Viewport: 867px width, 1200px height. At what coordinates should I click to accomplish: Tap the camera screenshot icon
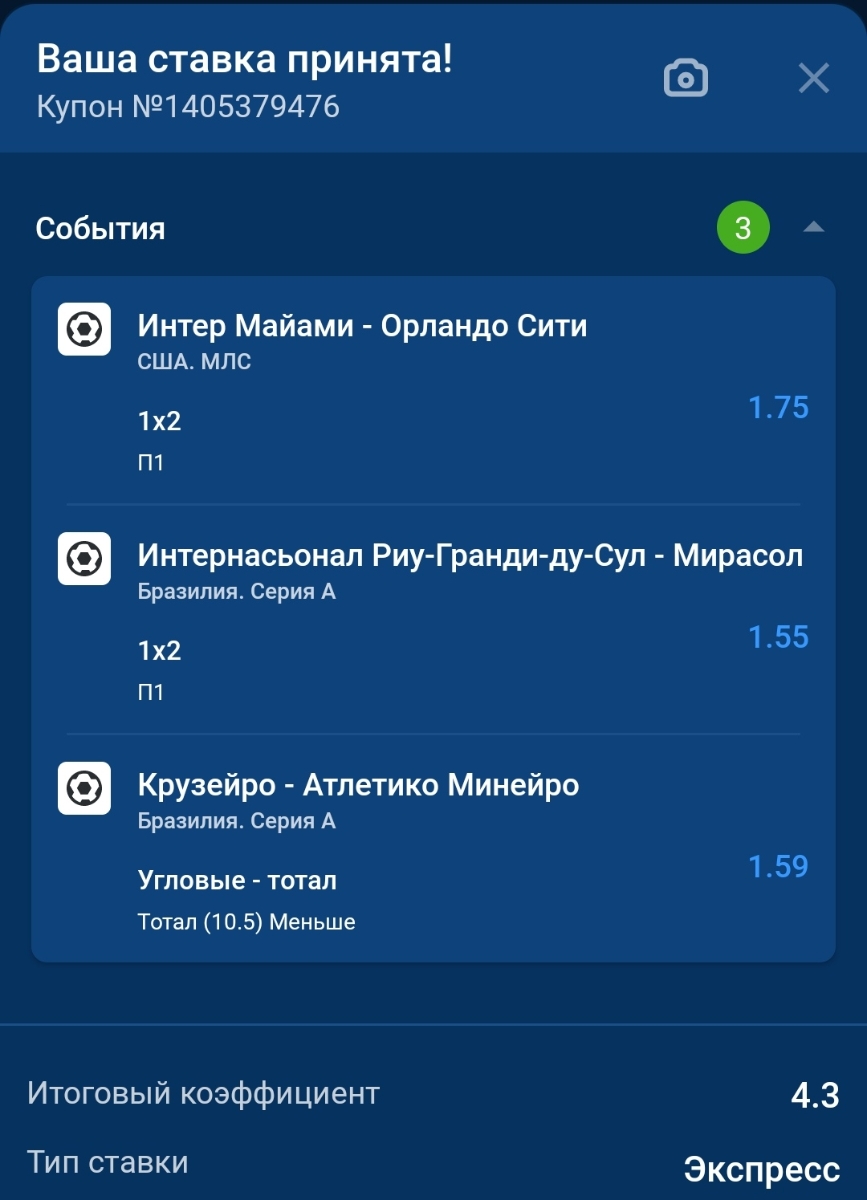(x=686, y=78)
